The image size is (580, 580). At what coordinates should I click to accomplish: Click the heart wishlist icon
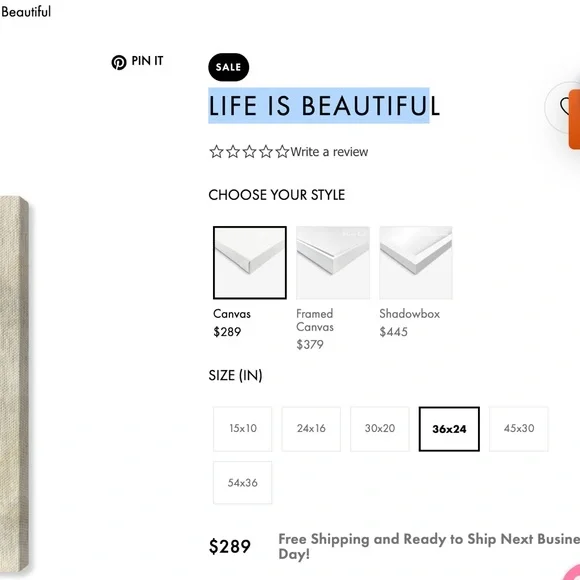click(563, 106)
